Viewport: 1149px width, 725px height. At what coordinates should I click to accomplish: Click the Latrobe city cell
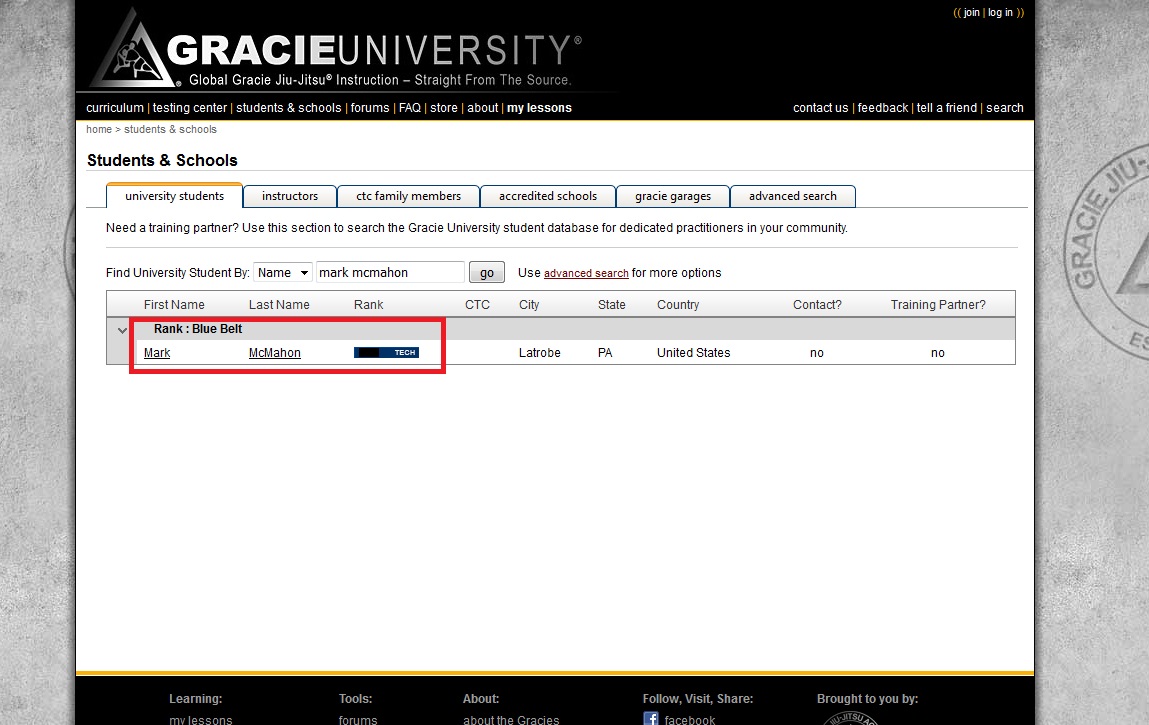pyautogui.click(x=540, y=353)
